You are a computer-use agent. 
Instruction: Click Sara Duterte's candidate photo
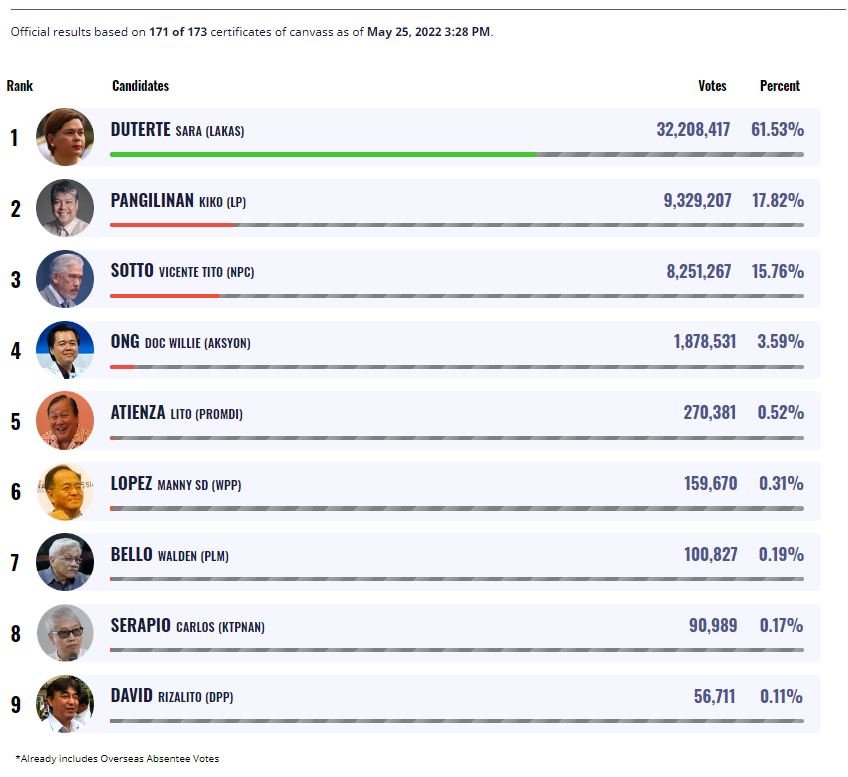(x=65, y=137)
